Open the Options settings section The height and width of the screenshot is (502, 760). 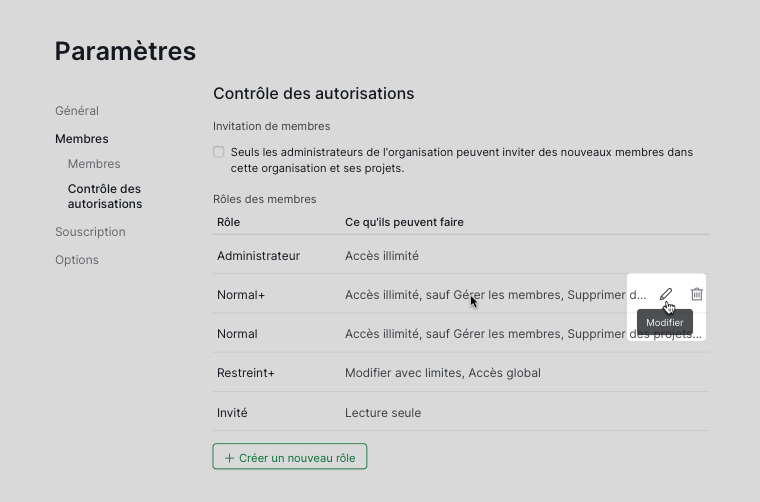77,260
